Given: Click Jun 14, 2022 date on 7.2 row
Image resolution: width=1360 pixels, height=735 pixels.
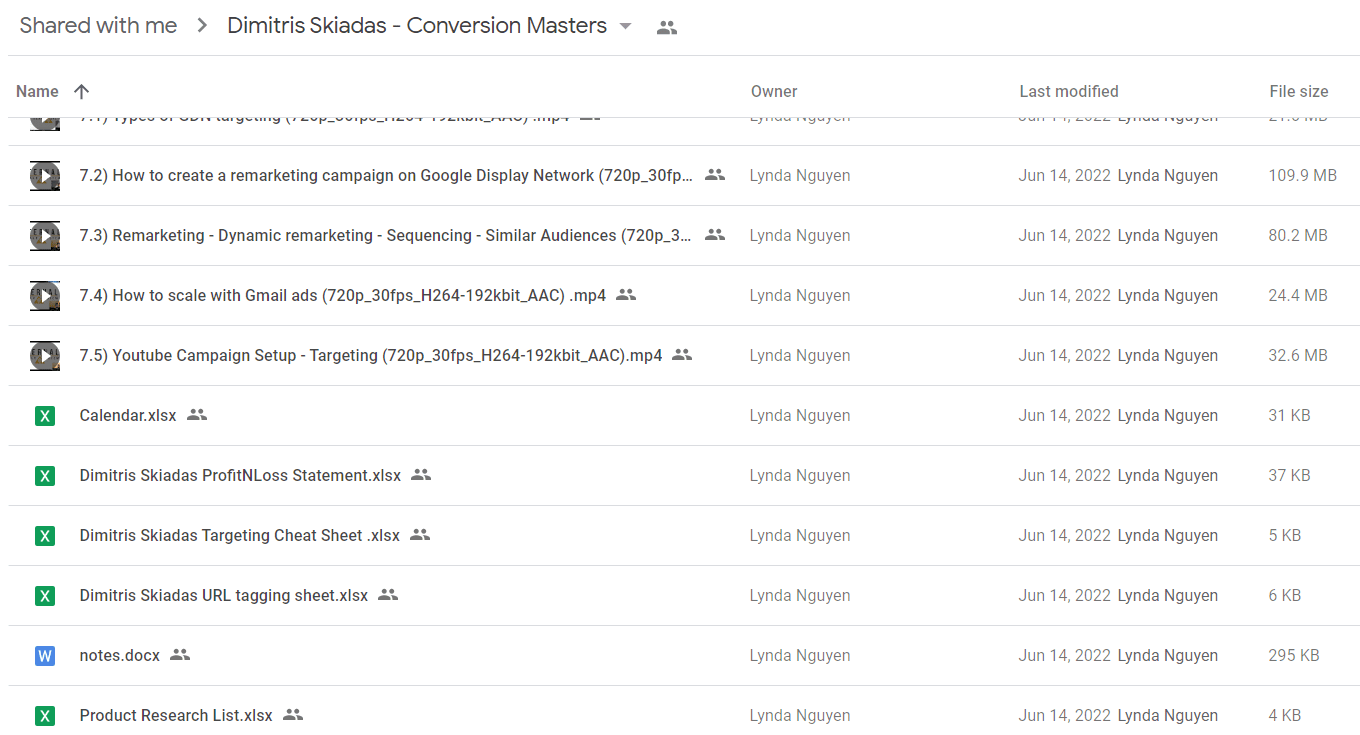Looking at the screenshot, I should pyautogui.click(x=1065, y=176).
